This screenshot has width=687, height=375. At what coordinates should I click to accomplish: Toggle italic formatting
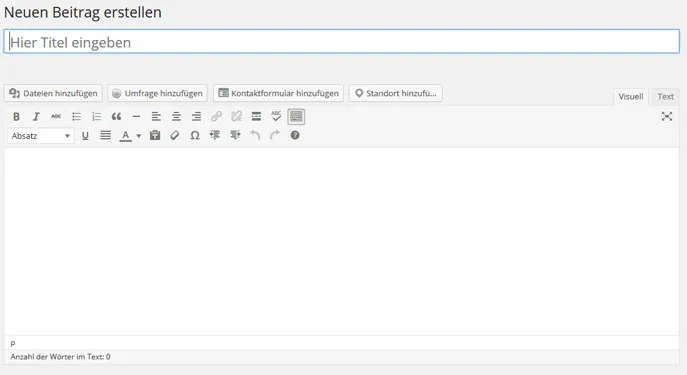[x=36, y=117]
